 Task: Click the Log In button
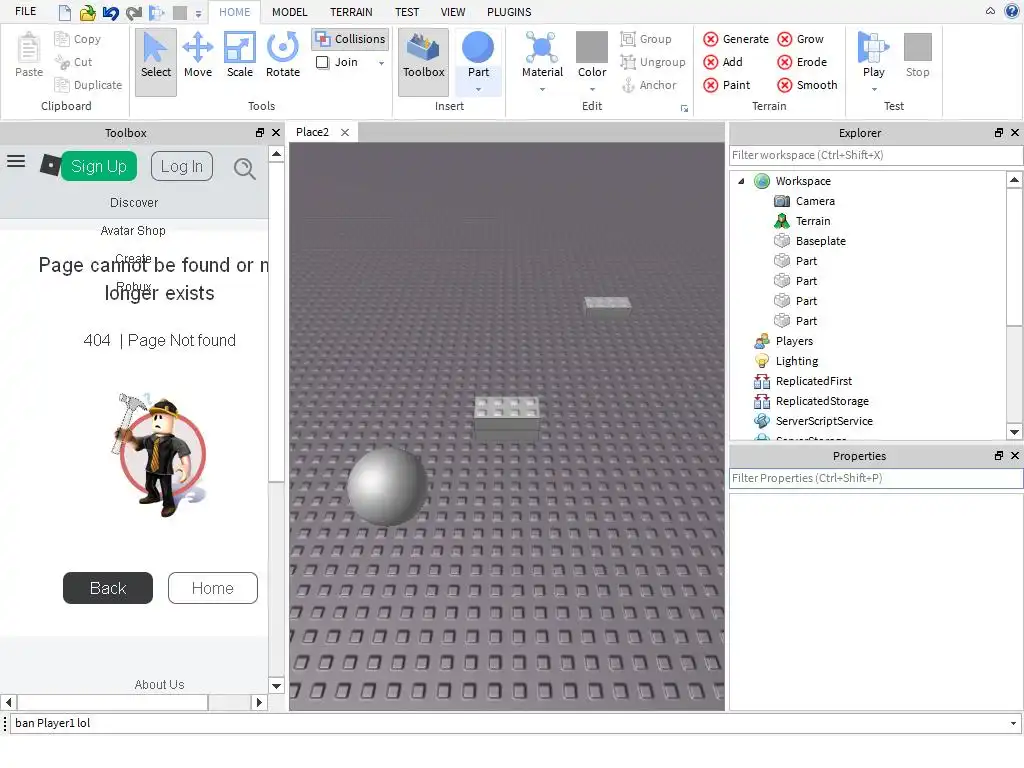click(x=182, y=167)
